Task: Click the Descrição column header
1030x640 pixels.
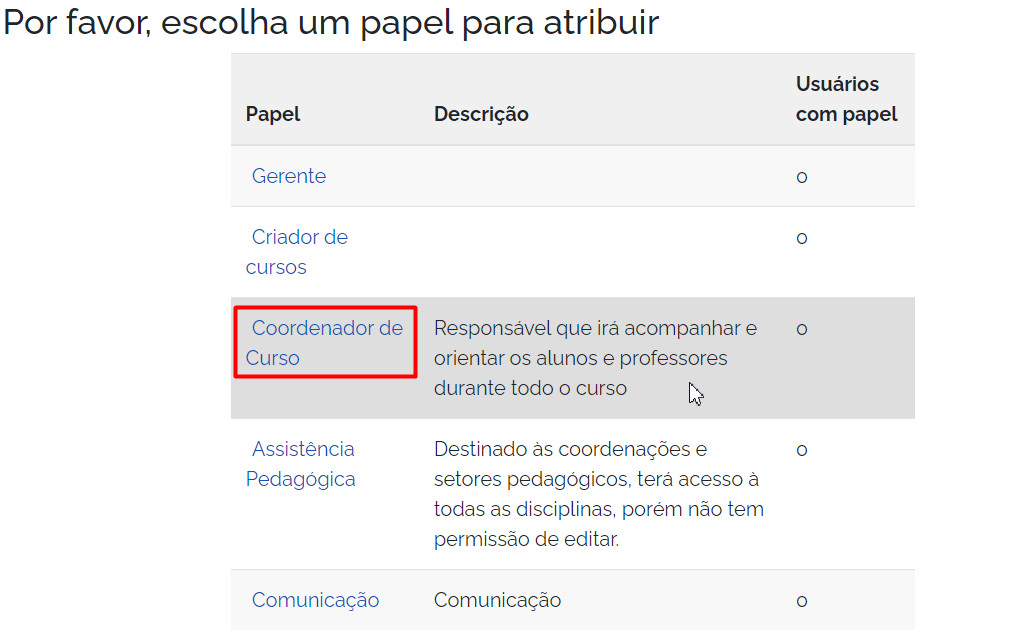Action: [x=481, y=114]
